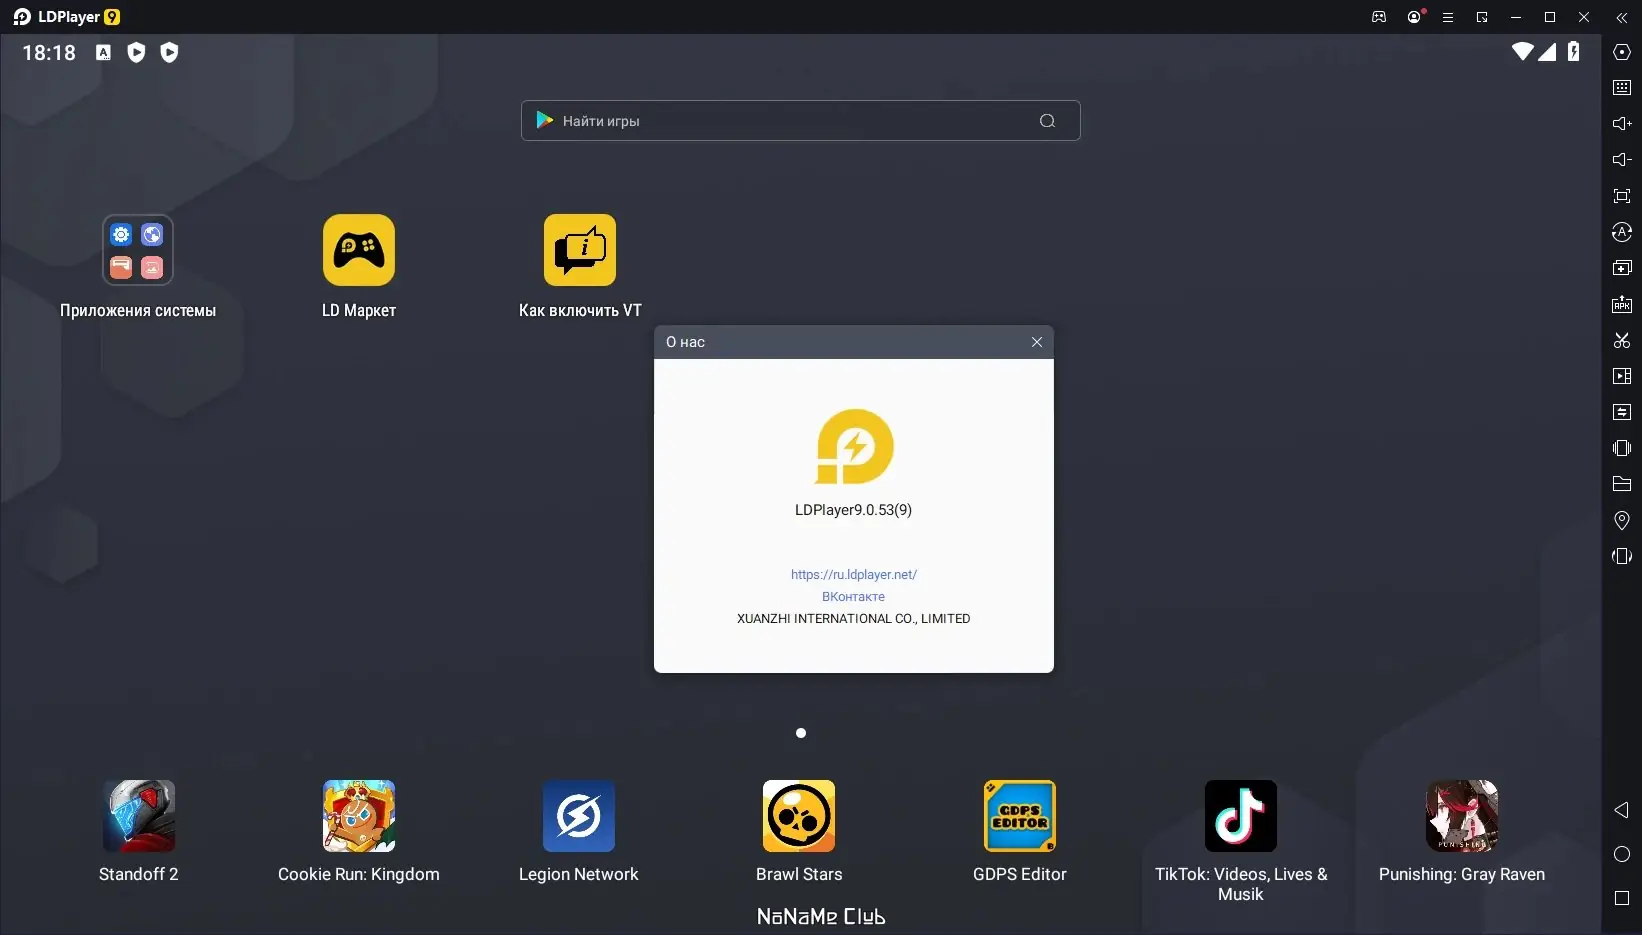Take a screenshot with scissors icon

click(x=1622, y=340)
